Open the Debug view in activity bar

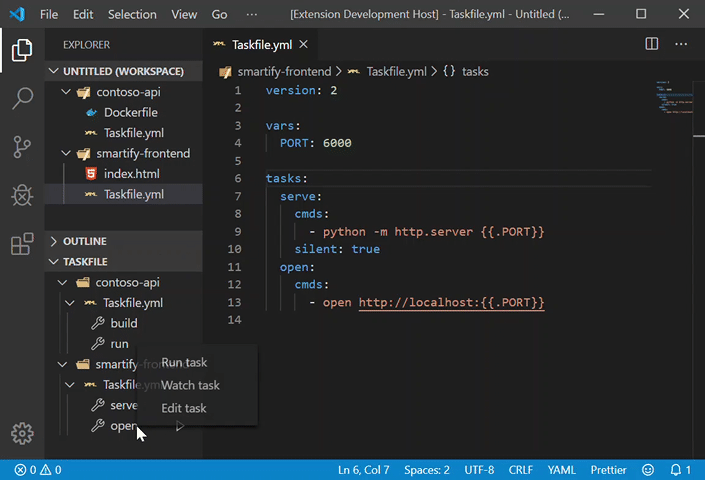(22, 196)
